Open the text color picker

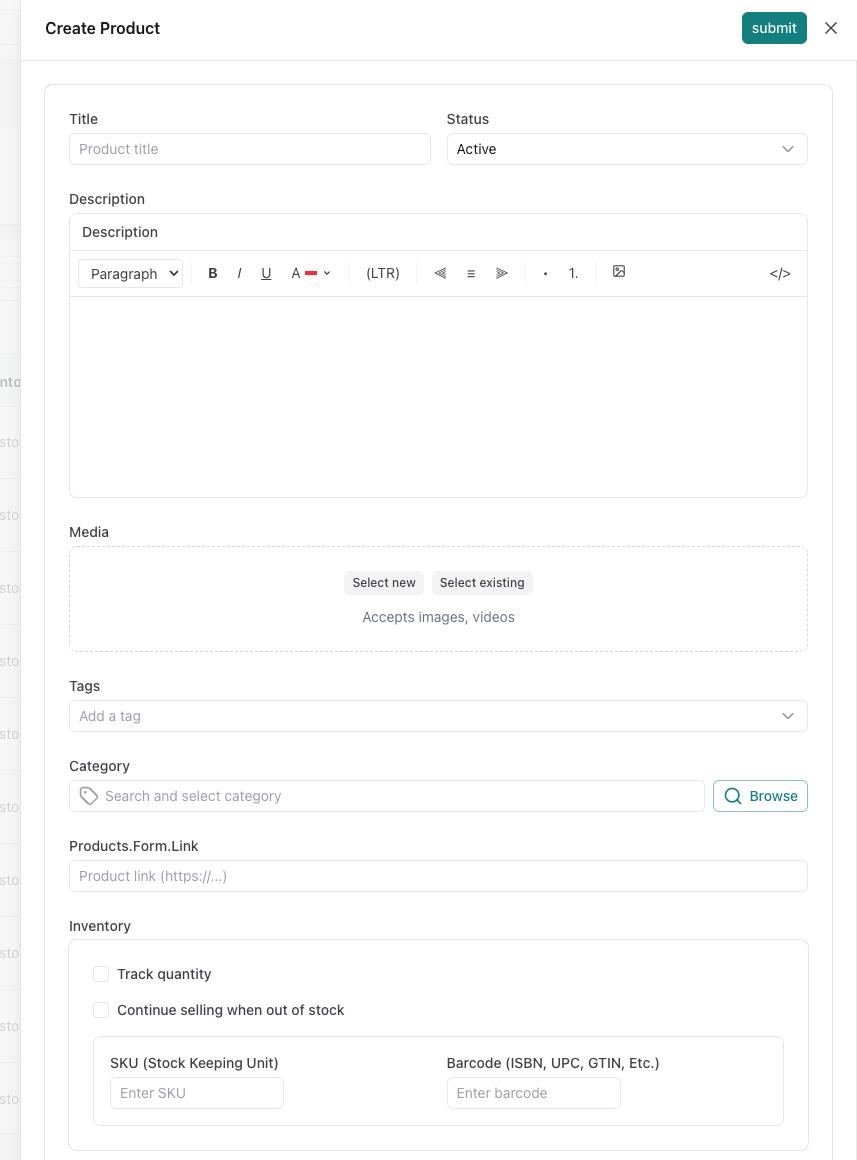pos(311,273)
